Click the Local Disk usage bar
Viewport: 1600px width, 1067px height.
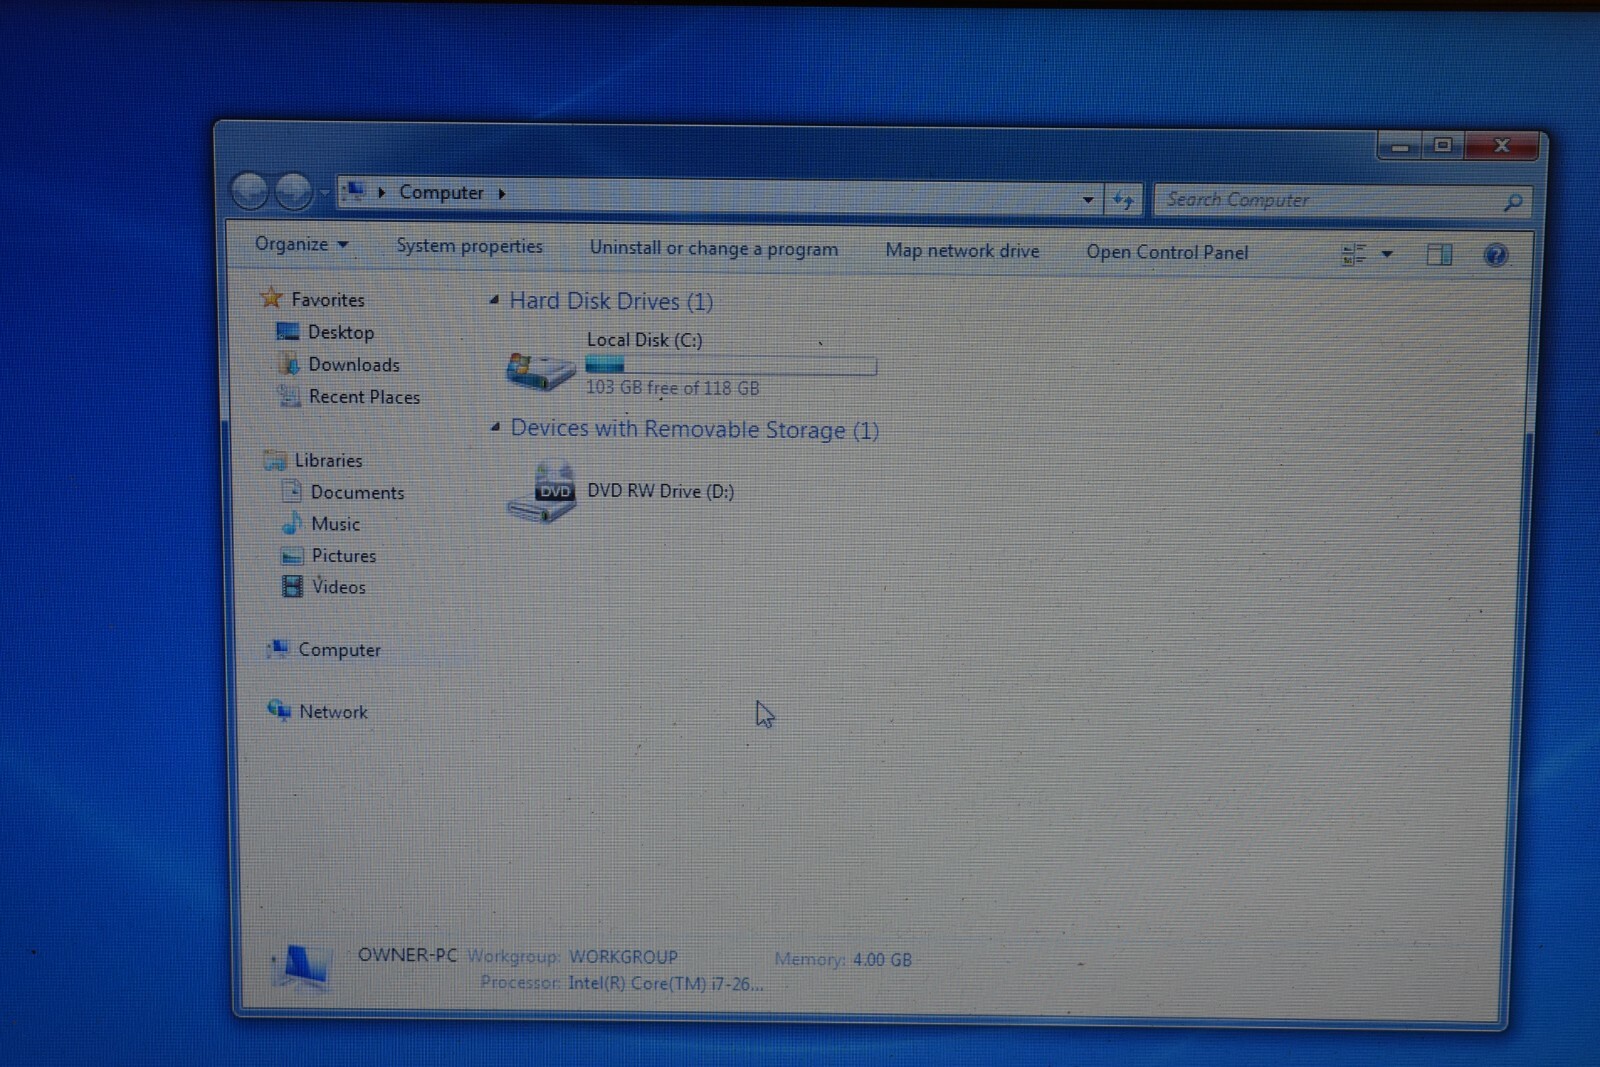click(x=731, y=366)
